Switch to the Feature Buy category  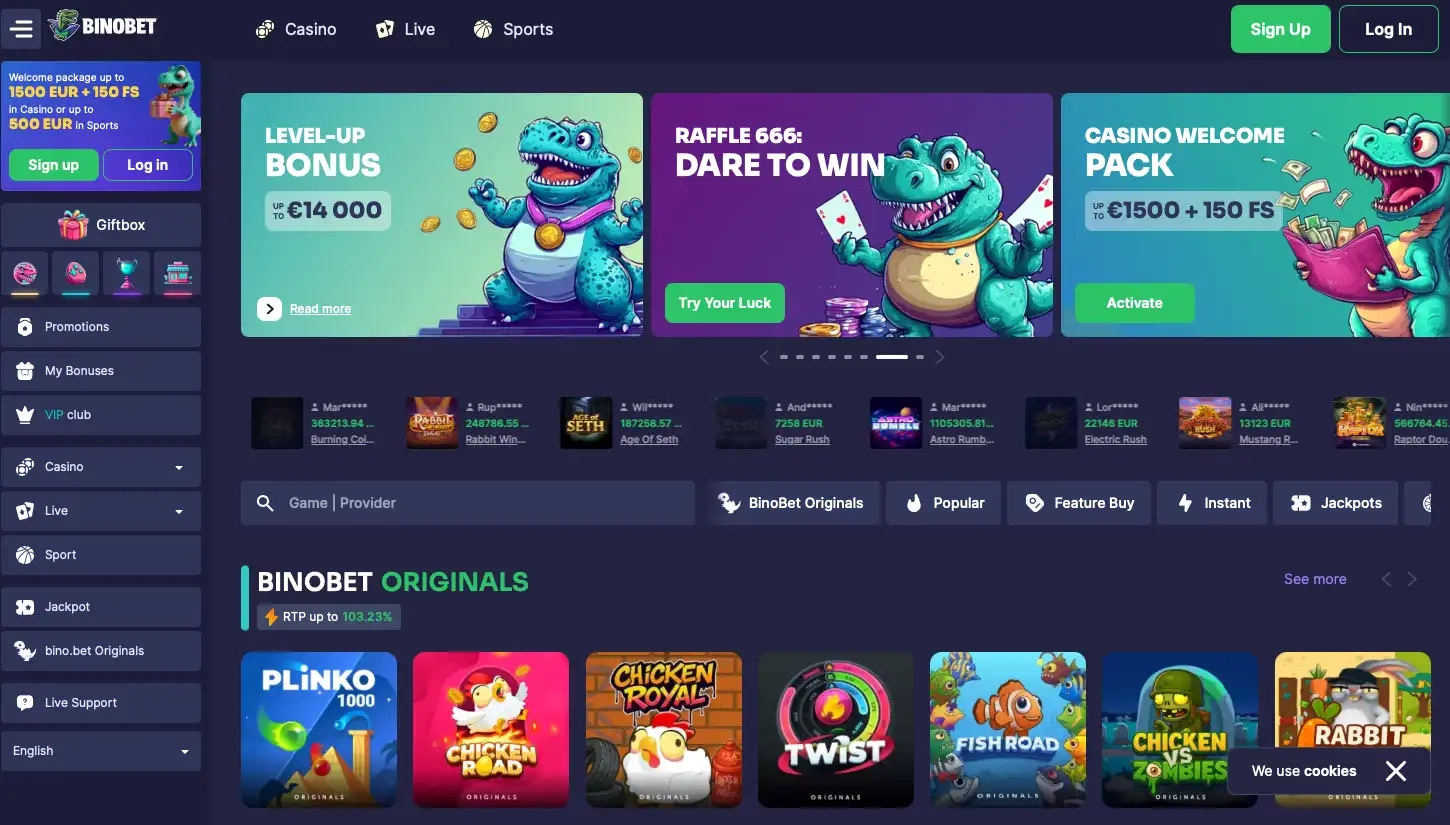tap(1079, 503)
